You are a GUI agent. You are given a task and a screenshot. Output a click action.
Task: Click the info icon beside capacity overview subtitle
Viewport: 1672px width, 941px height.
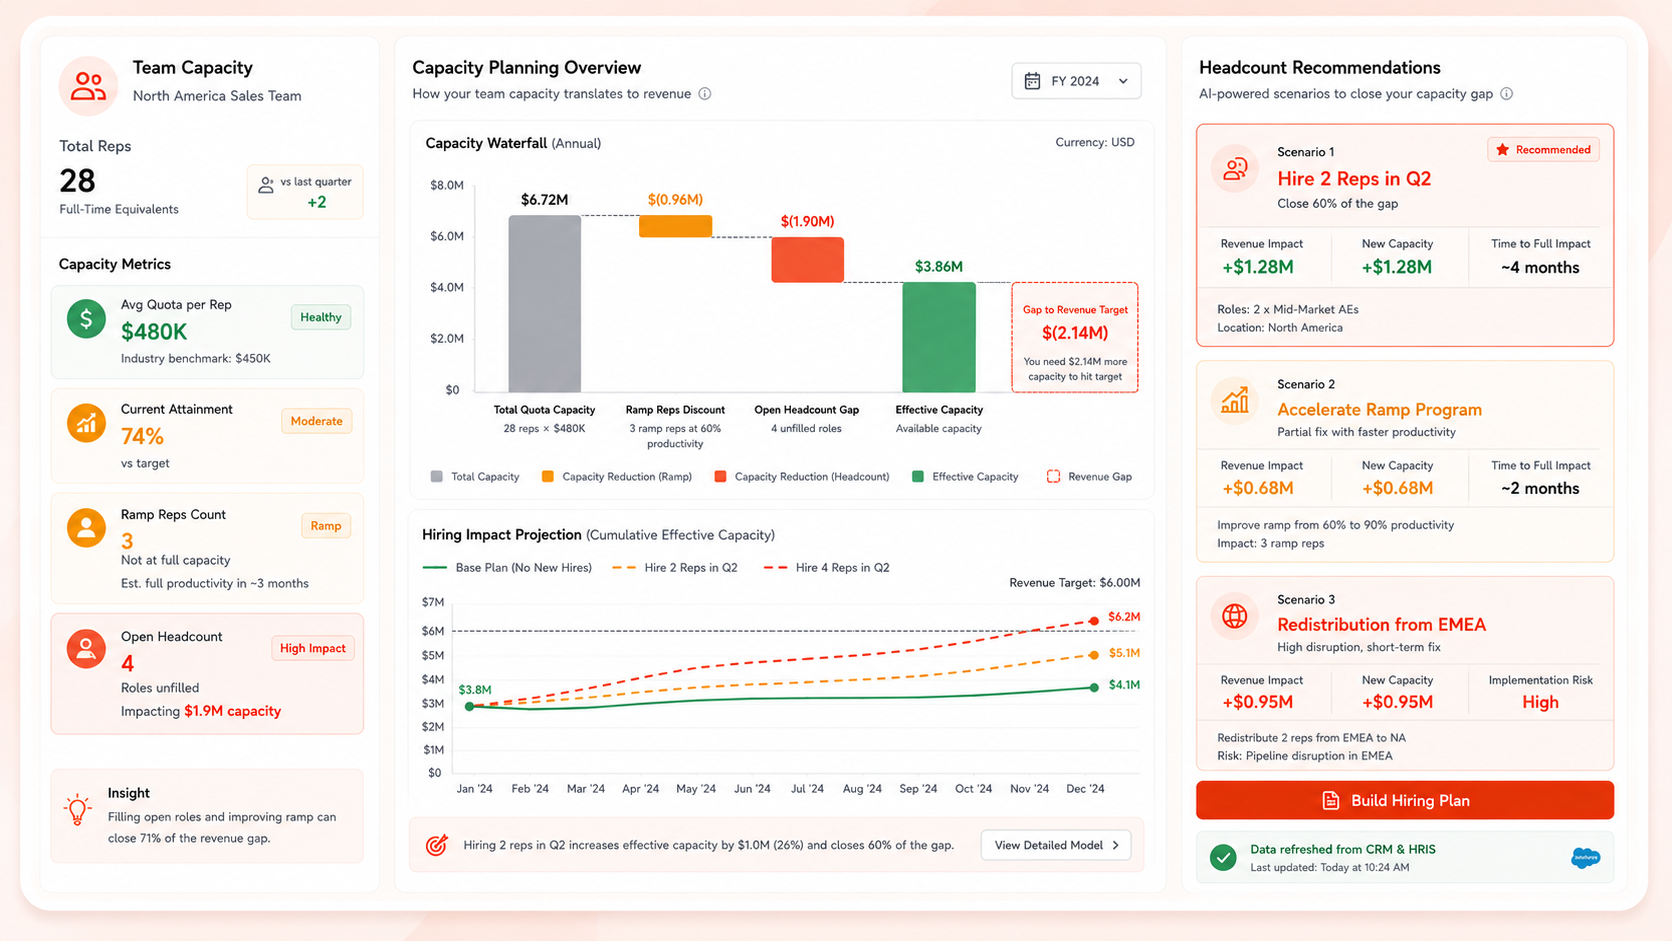(x=705, y=94)
